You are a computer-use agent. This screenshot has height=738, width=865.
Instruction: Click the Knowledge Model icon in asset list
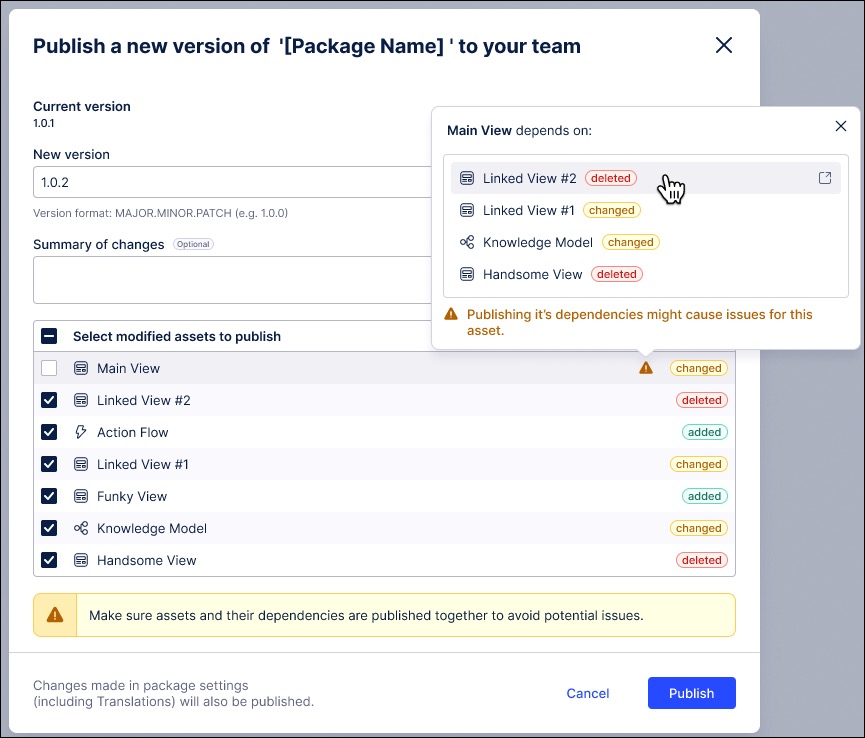81,528
